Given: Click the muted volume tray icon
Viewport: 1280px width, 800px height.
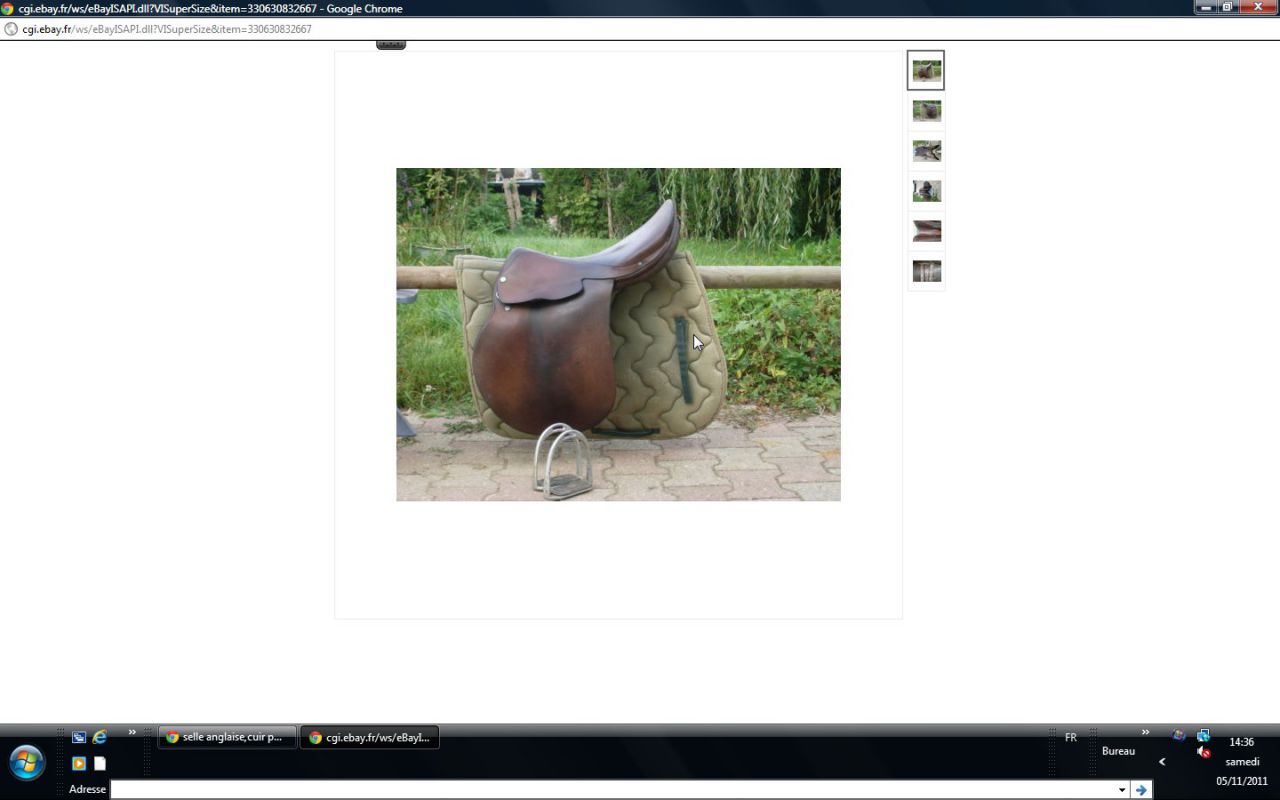Looking at the screenshot, I should (x=1204, y=752).
